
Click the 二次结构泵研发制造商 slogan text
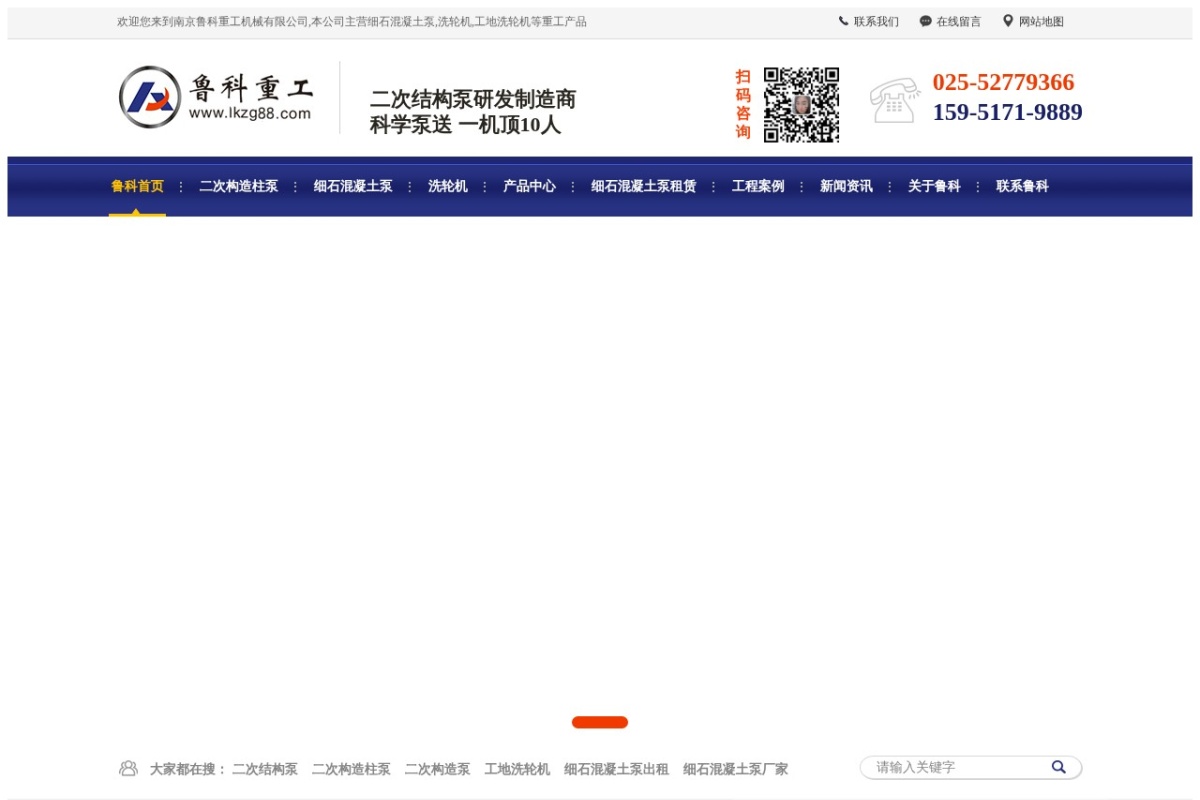coord(473,99)
